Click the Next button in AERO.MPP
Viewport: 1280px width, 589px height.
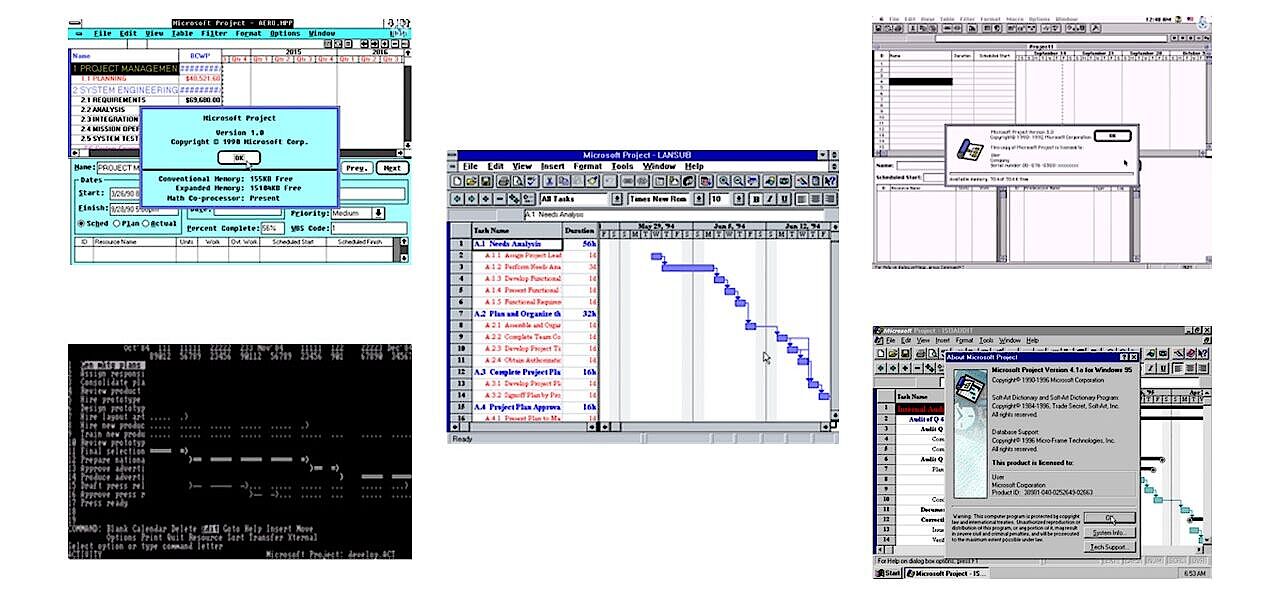point(393,168)
